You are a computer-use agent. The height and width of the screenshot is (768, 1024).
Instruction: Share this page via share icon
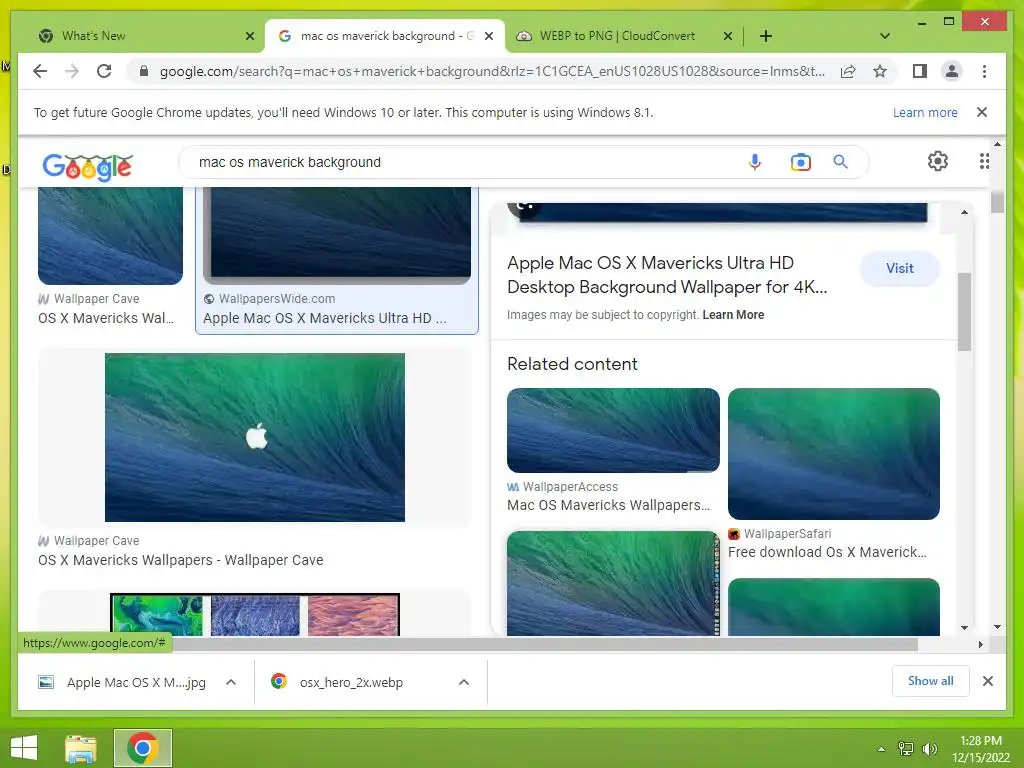point(848,71)
